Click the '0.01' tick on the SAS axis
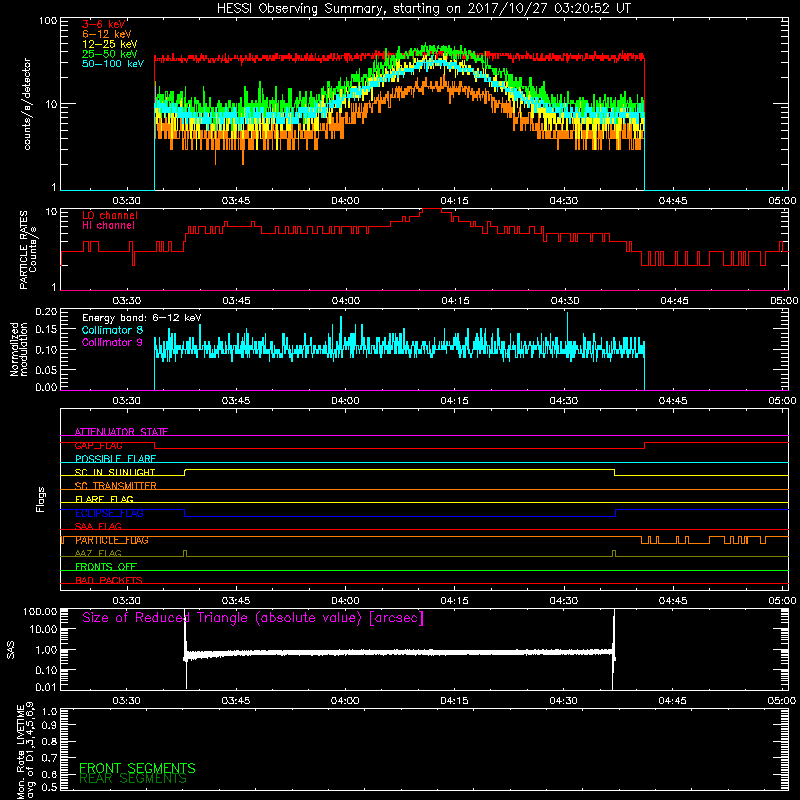Screen dimensions: 800x800 46,687
